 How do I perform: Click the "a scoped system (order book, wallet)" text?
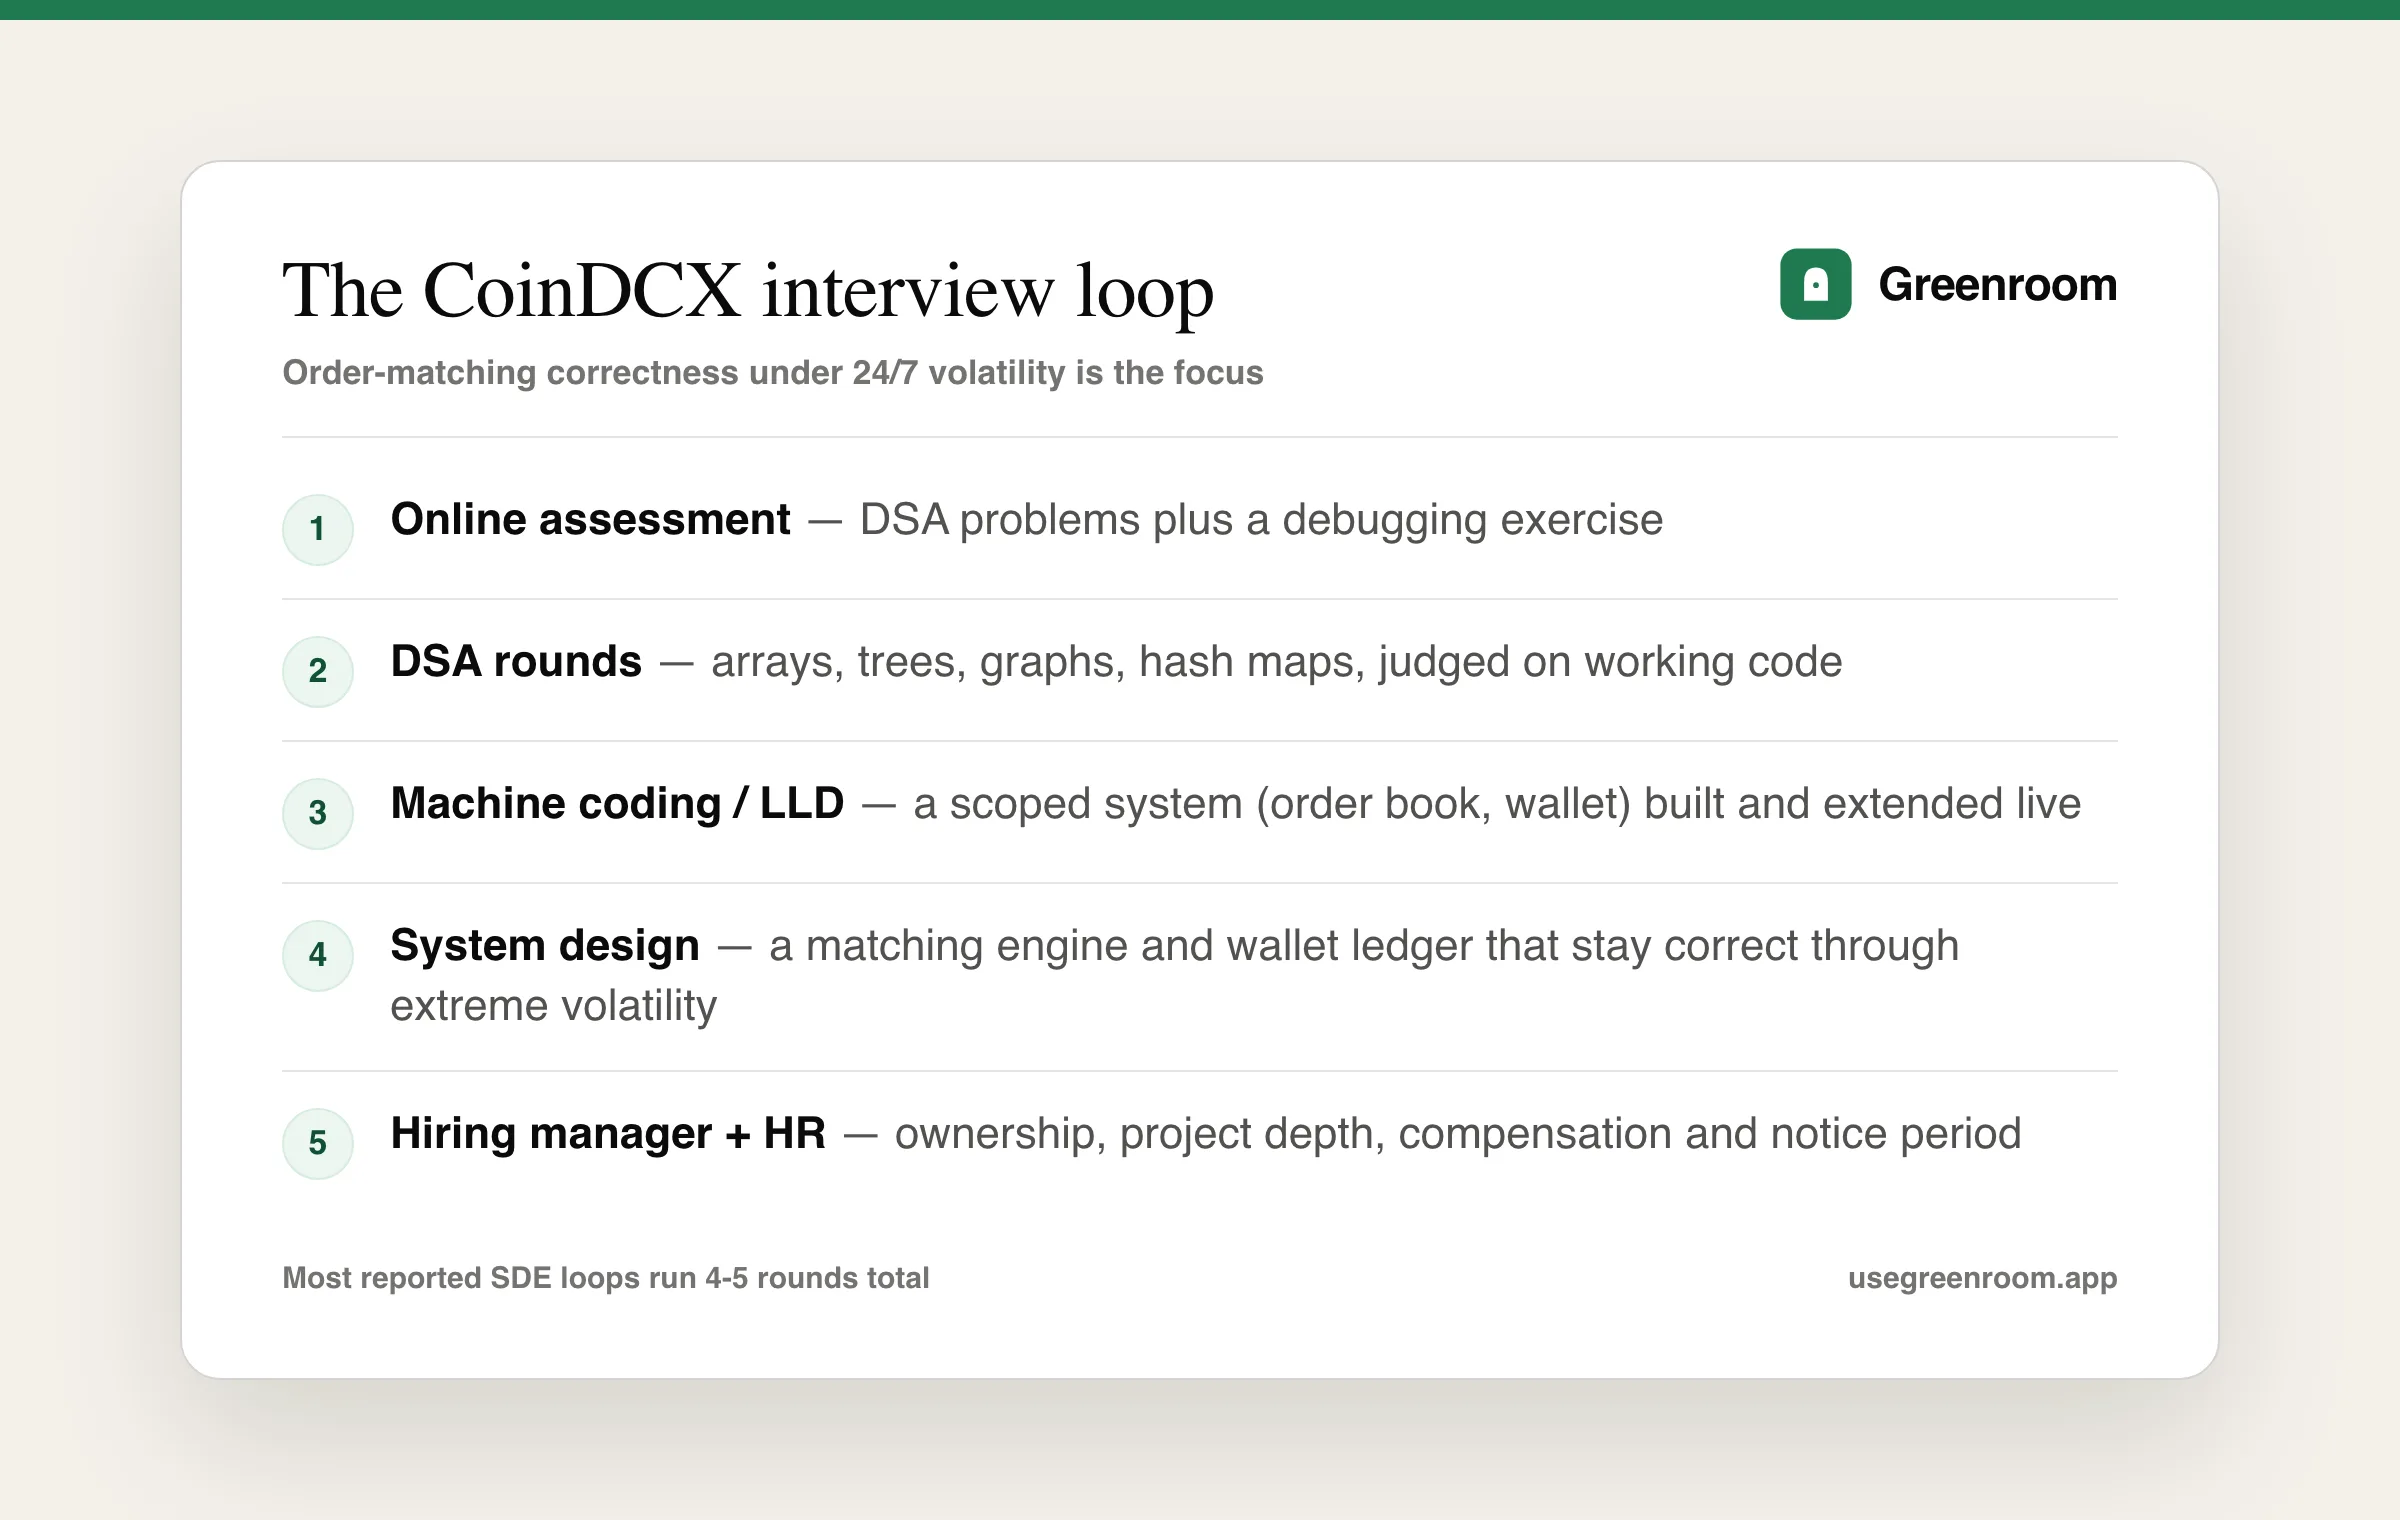pyautogui.click(x=1272, y=804)
